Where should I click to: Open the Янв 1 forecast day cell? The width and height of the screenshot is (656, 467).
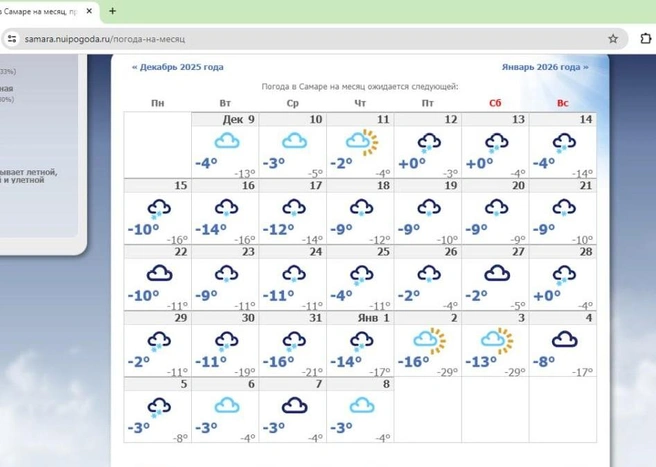(x=360, y=344)
